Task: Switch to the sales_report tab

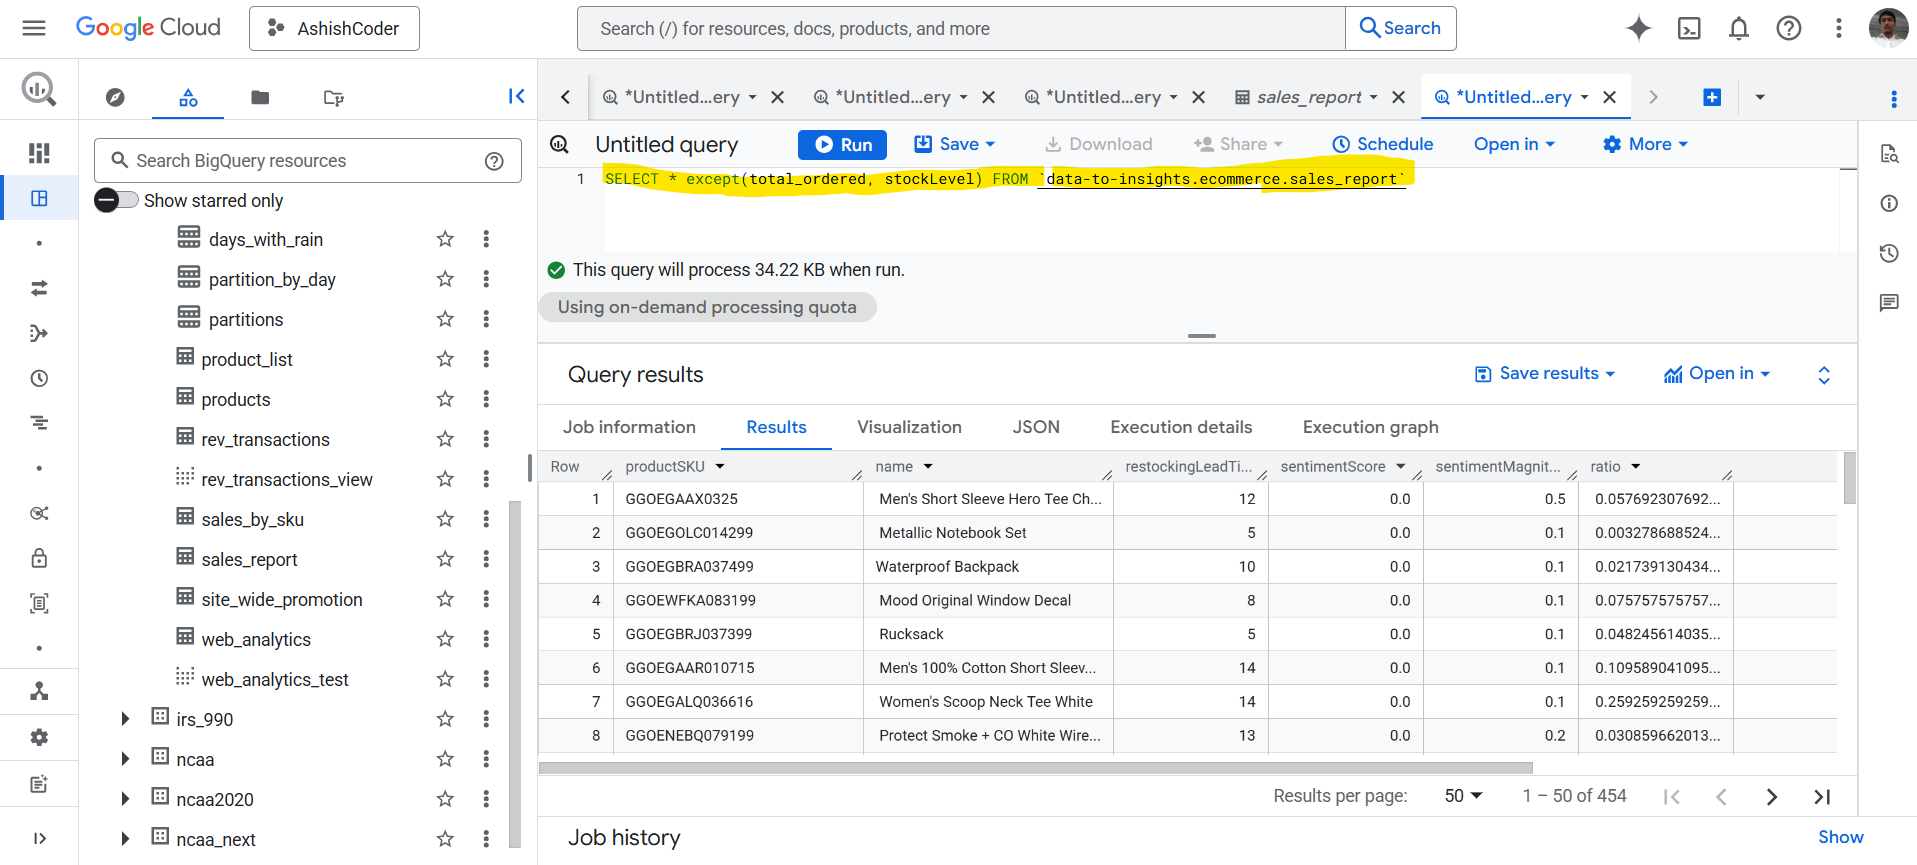Action: (1308, 97)
